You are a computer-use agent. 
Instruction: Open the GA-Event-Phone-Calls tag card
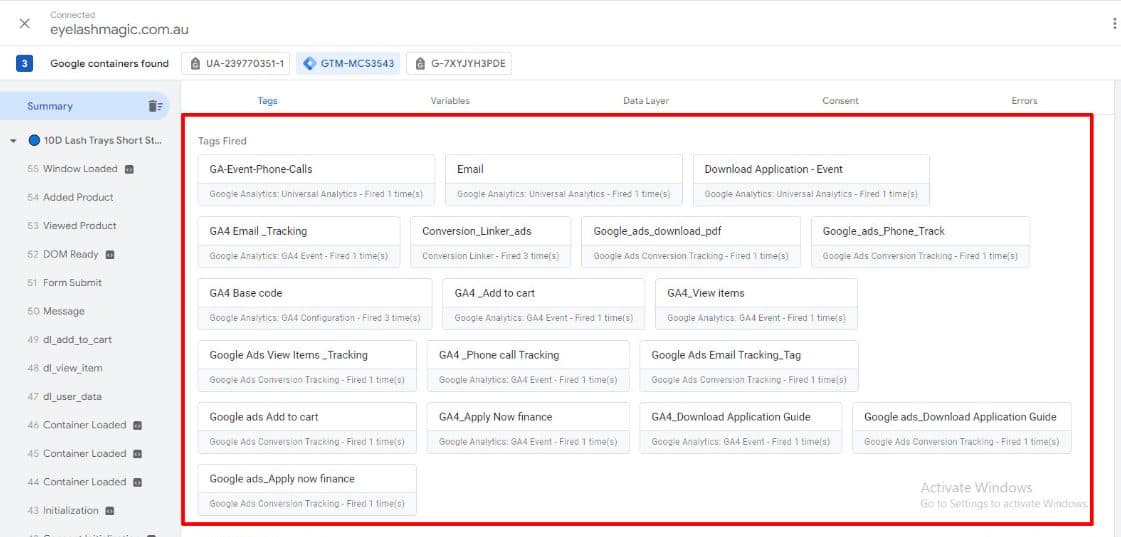point(316,180)
